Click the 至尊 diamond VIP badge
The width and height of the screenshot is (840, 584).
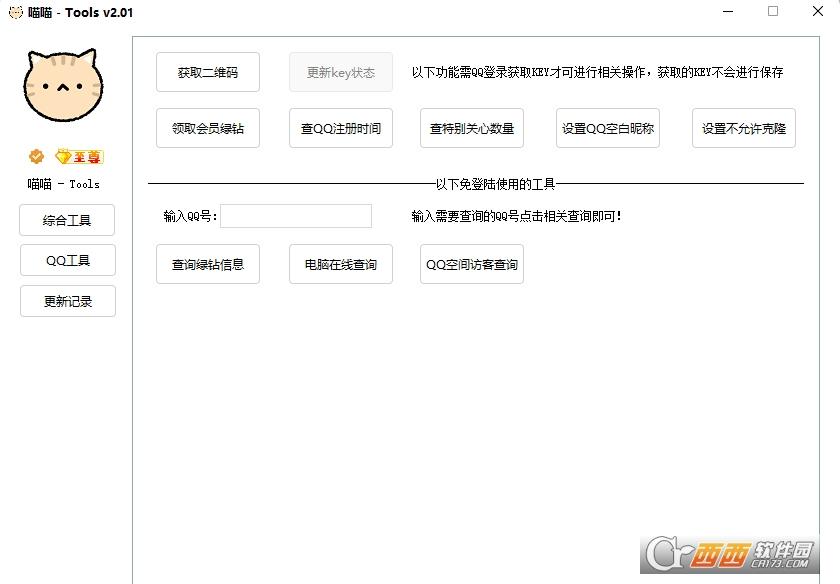click(x=79, y=156)
